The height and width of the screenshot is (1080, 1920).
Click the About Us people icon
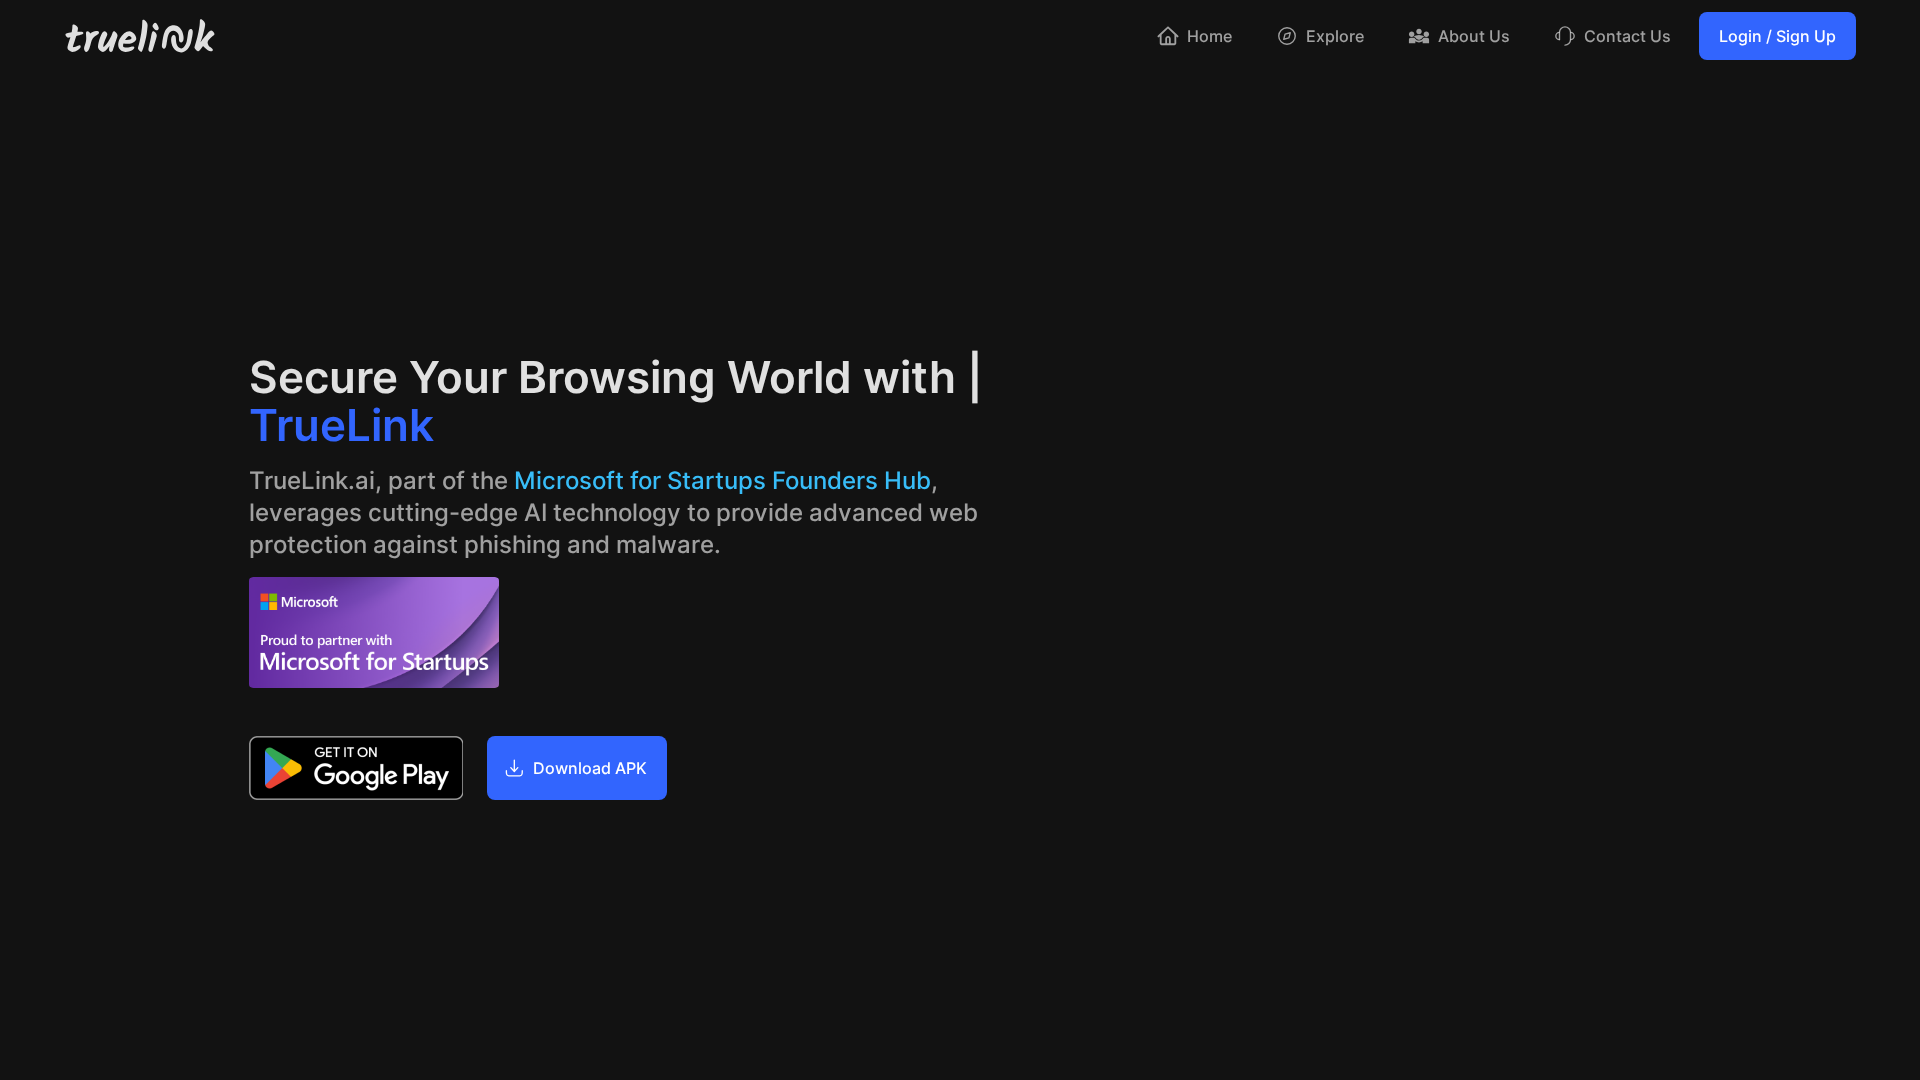pyautogui.click(x=1419, y=36)
